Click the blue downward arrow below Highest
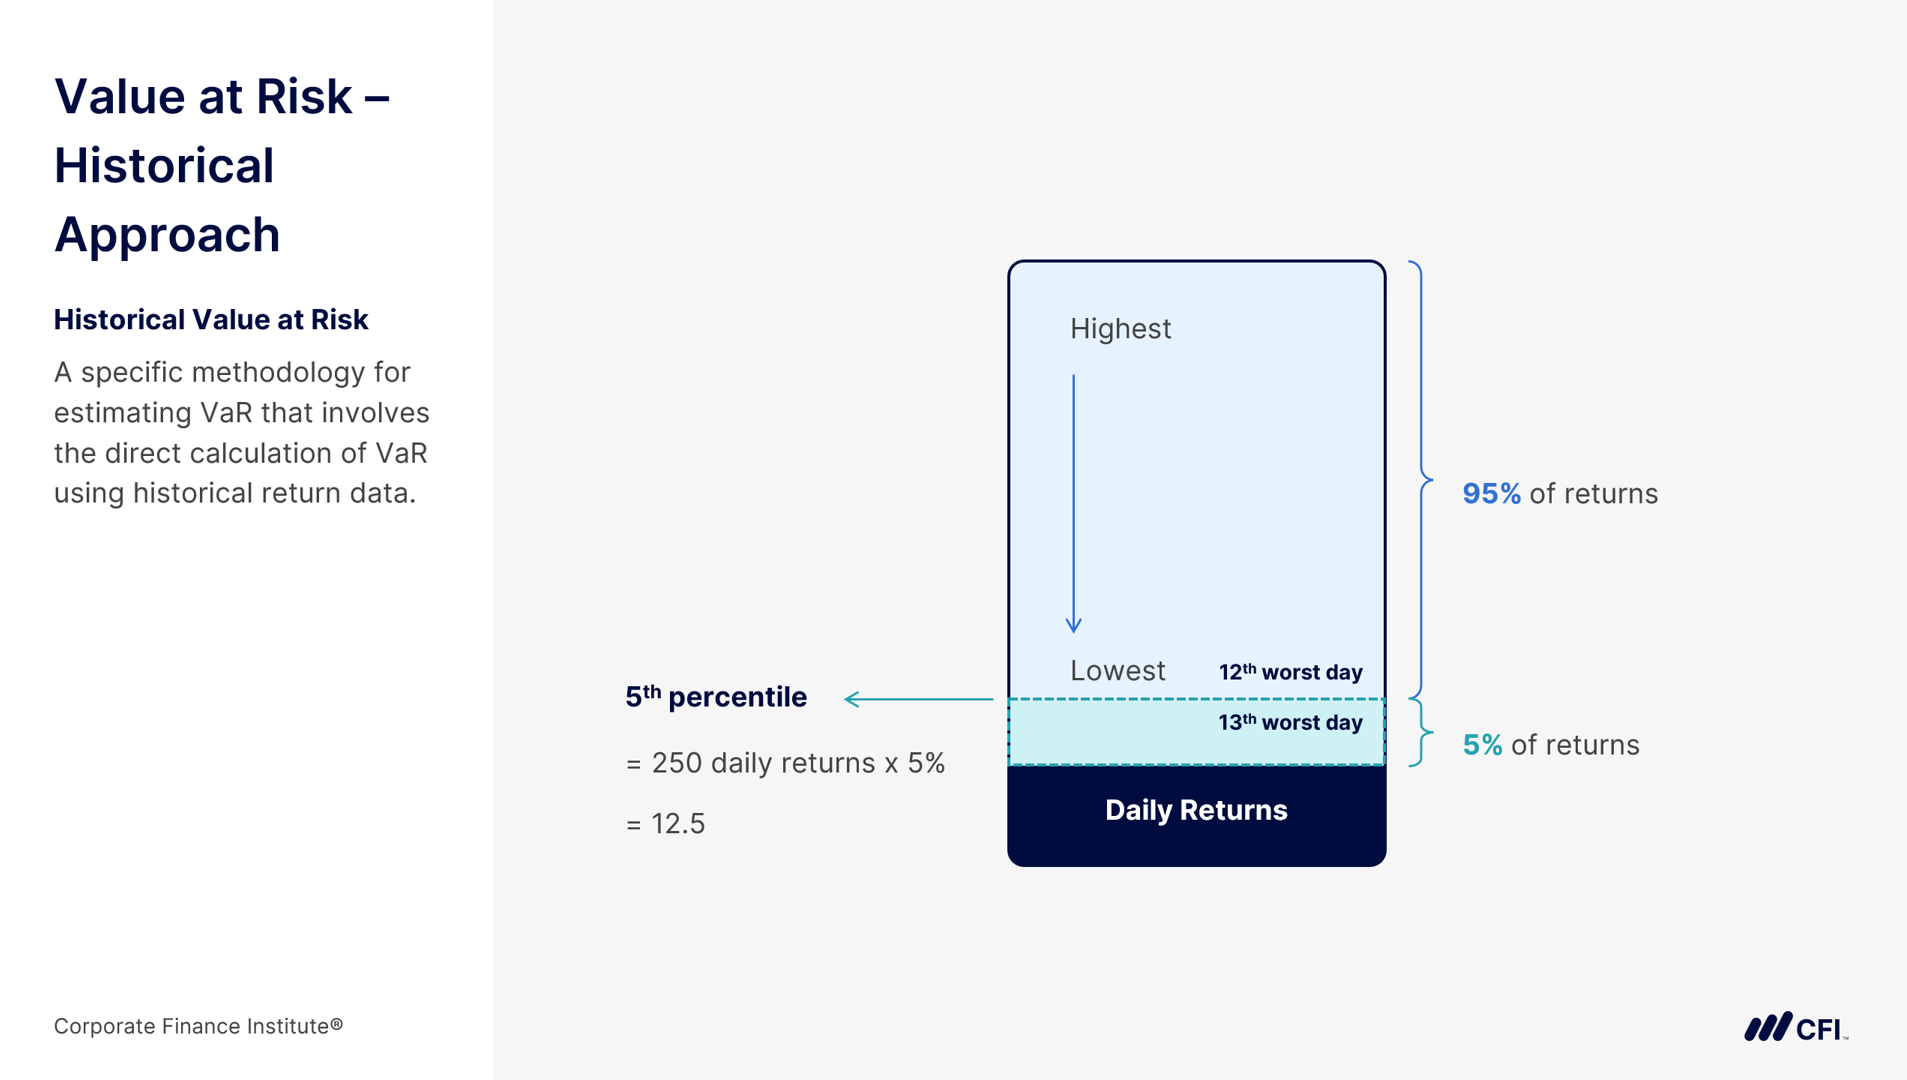The width and height of the screenshot is (1907, 1080). click(x=1074, y=503)
